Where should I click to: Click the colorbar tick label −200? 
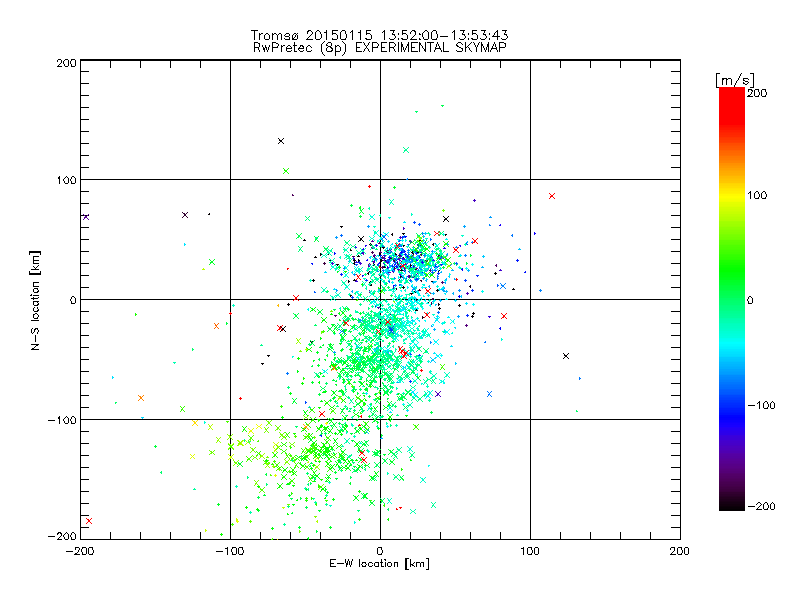761,507
